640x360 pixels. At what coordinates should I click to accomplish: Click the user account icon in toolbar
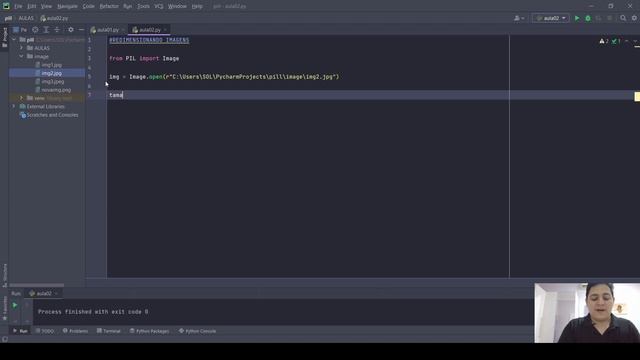519,18
